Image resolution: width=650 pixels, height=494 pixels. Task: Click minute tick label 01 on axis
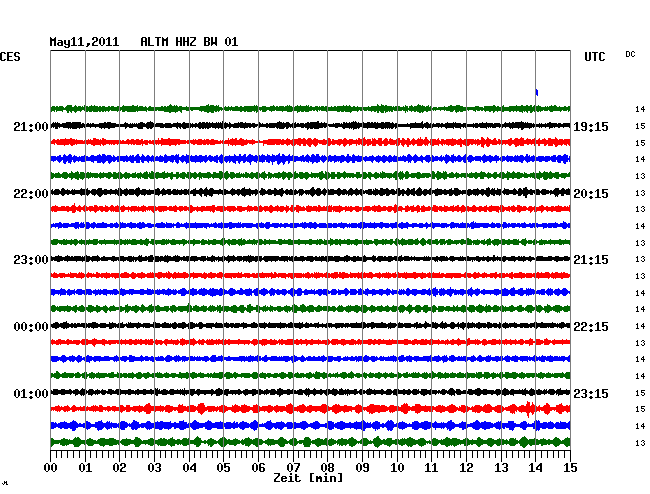point(85,468)
